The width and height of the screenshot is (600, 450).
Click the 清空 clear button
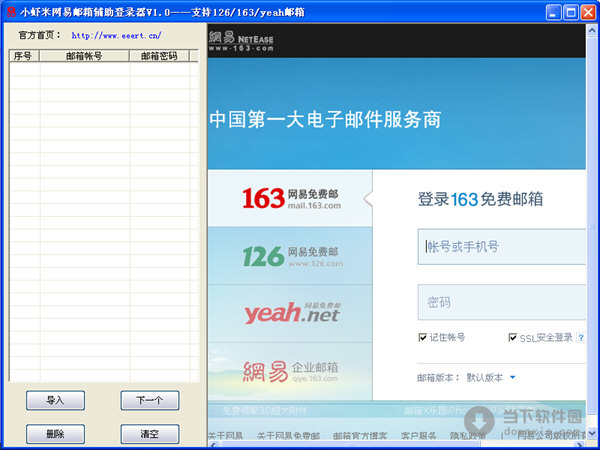tap(150, 434)
